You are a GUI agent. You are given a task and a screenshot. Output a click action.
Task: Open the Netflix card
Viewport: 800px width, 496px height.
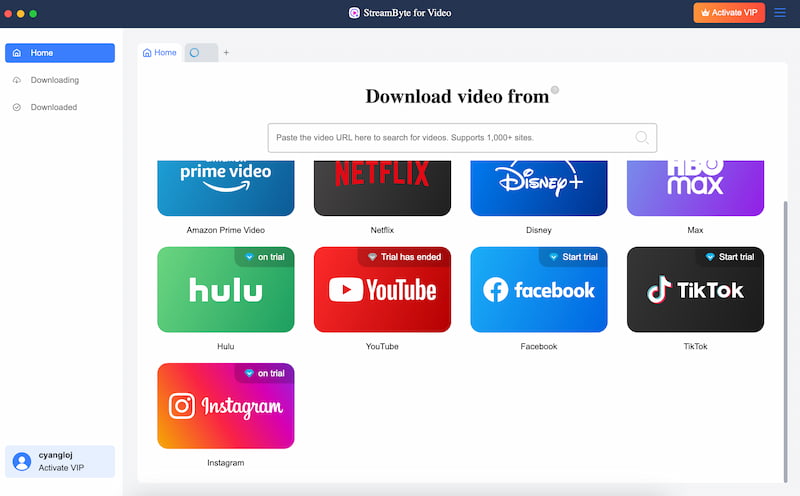coord(382,188)
